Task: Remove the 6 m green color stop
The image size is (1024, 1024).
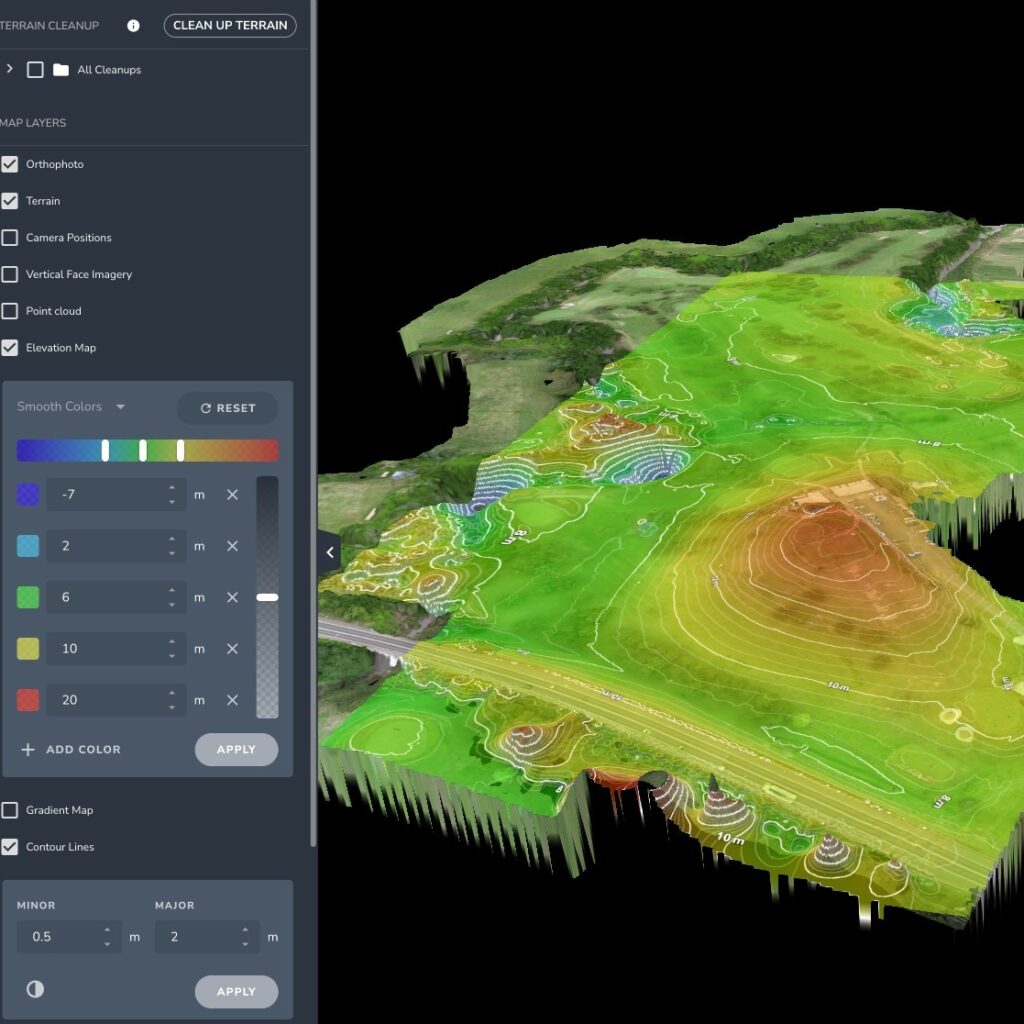Action: [232, 597]
